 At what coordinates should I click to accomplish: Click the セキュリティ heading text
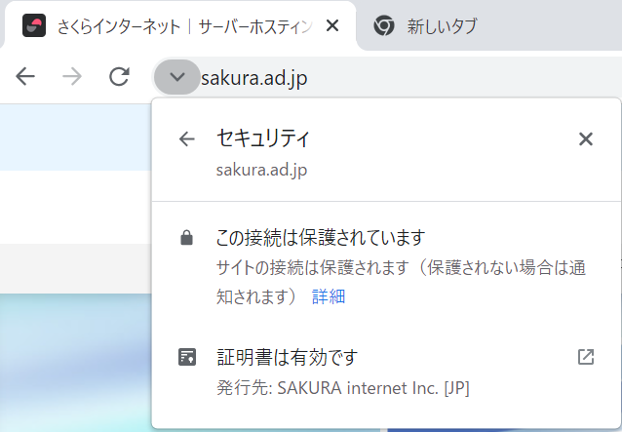click(x=263, y=138)
